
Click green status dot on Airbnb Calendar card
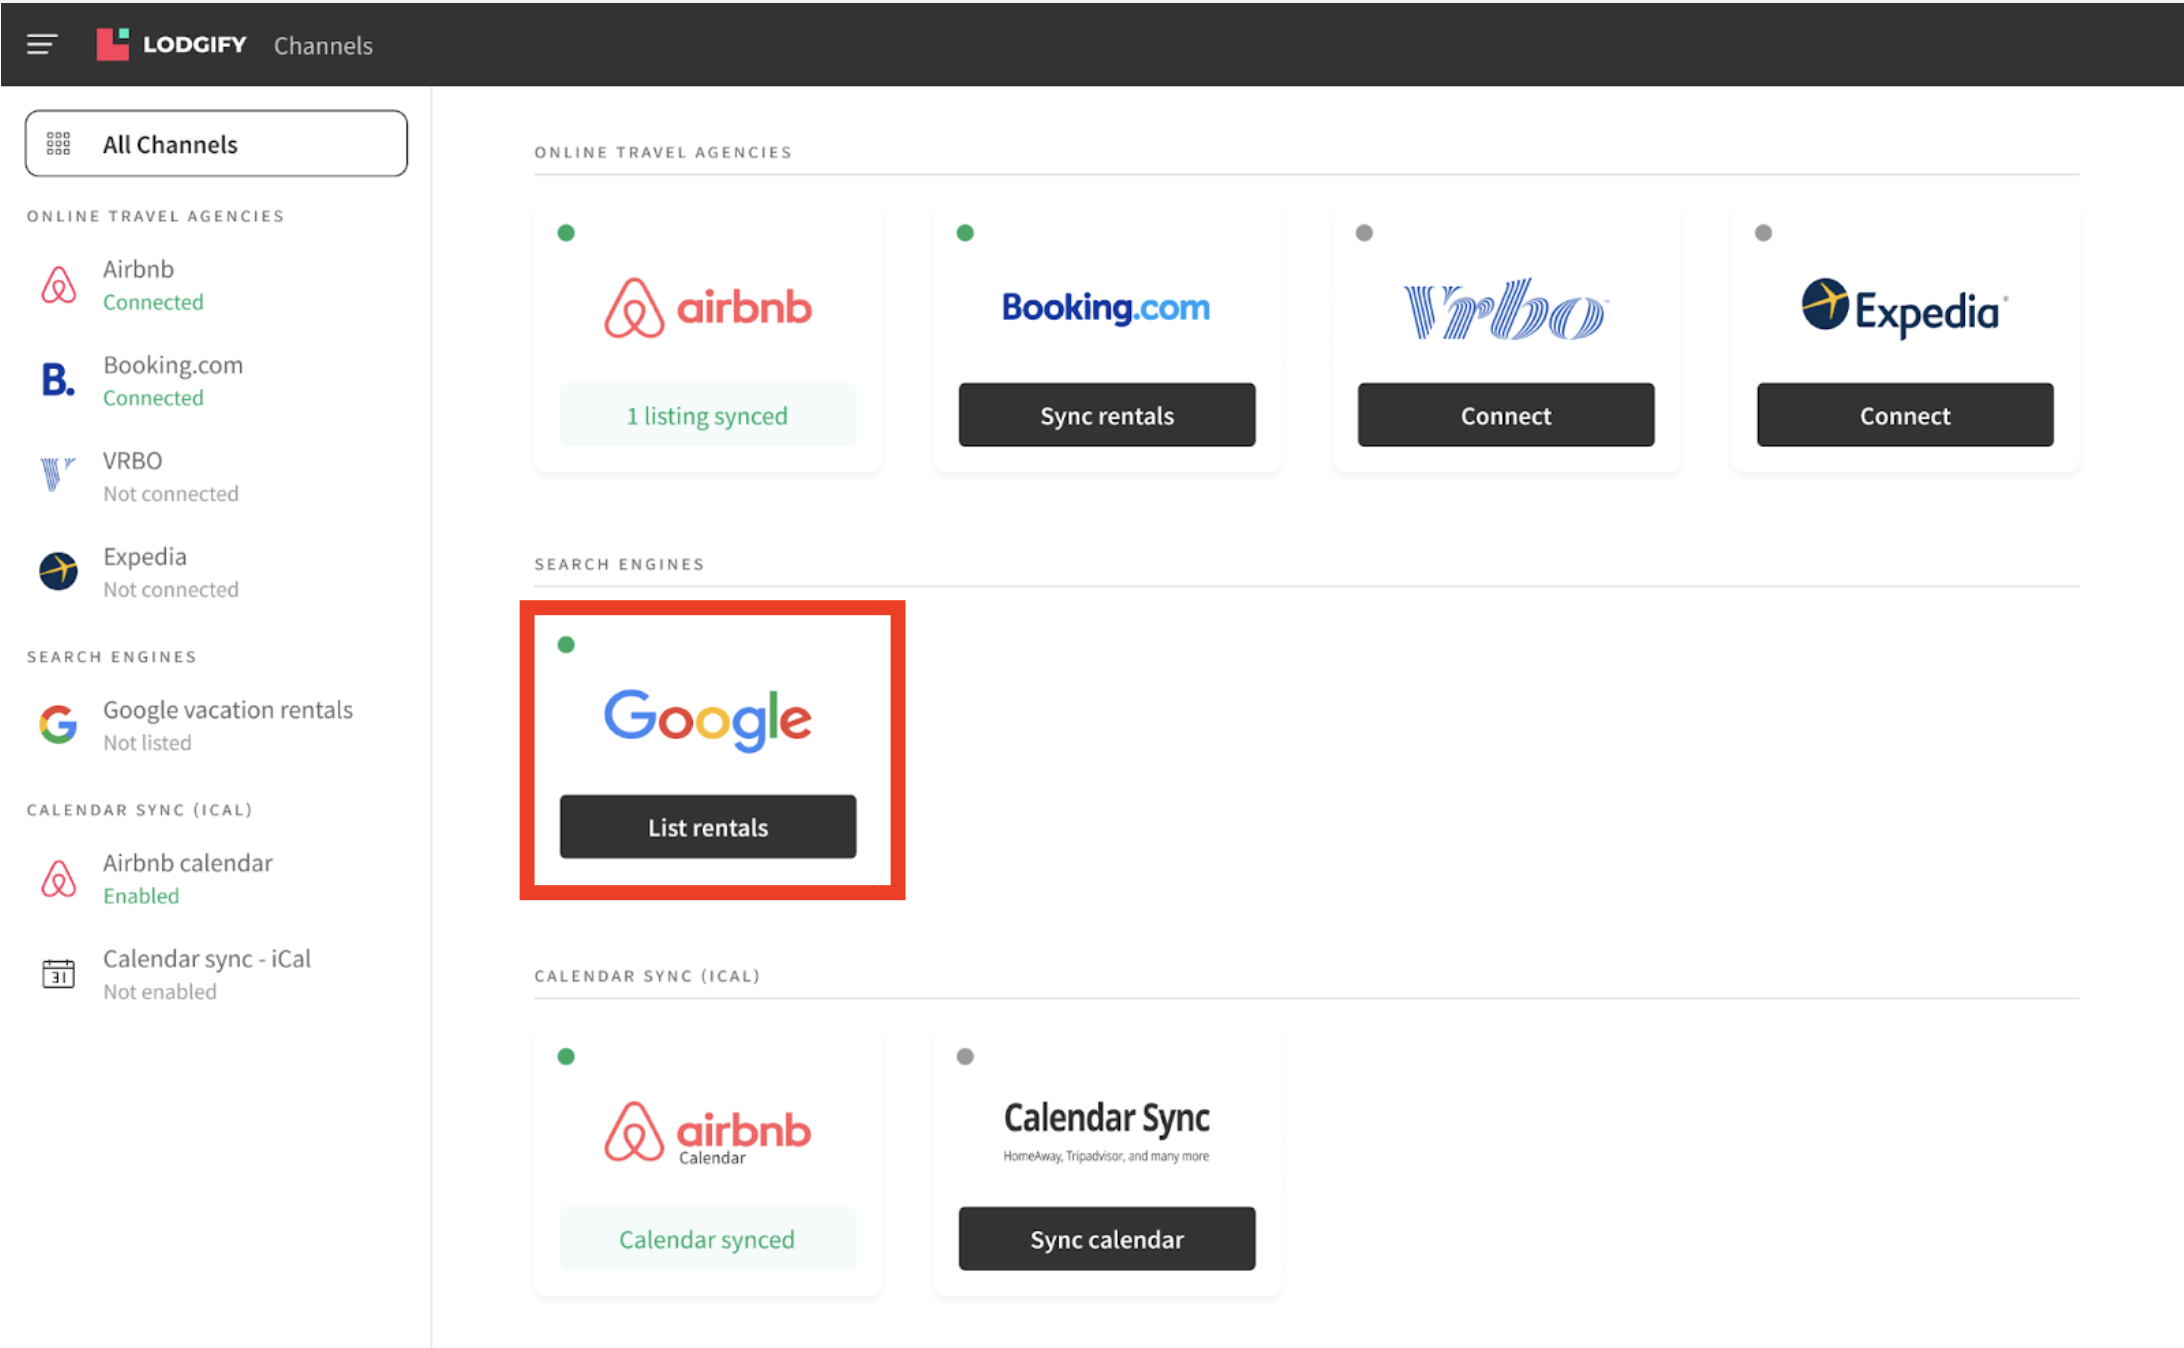point(566,1057)
